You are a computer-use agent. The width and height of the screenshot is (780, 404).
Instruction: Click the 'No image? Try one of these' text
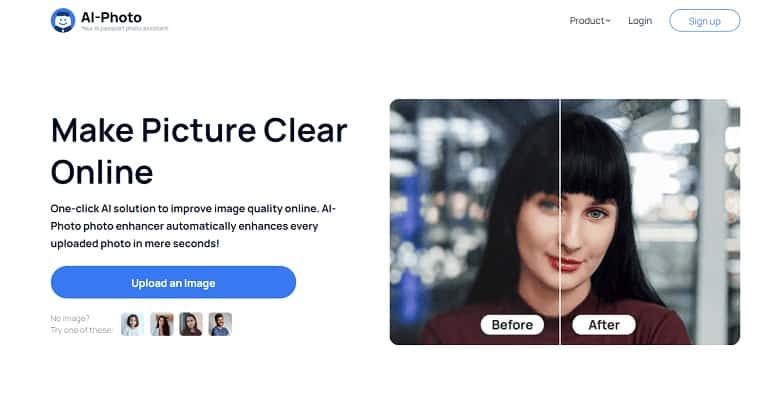[x=81, y=324]
